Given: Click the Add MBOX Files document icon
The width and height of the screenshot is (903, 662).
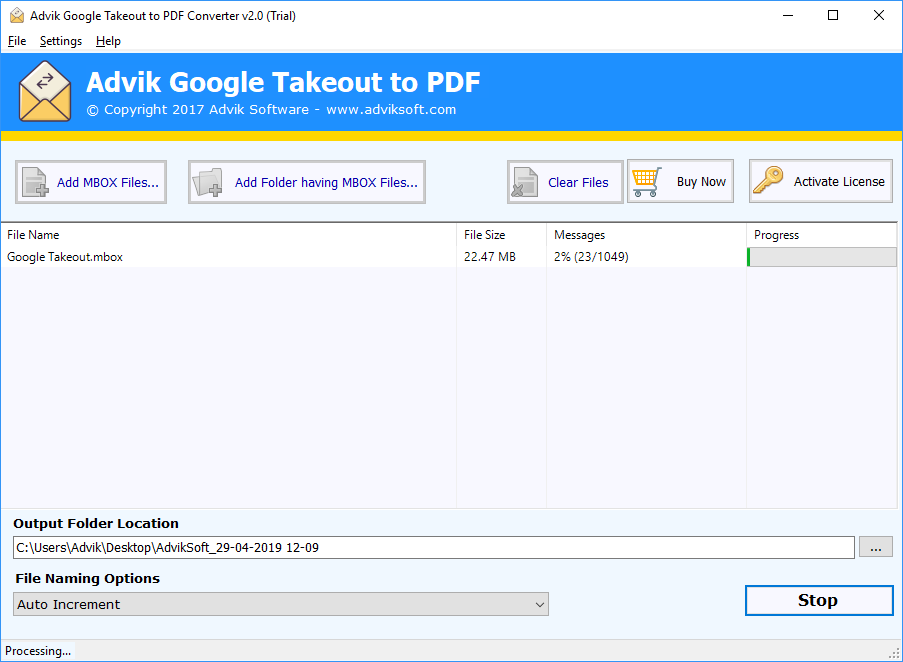Looking at the screenshot, I should [35, 182].
